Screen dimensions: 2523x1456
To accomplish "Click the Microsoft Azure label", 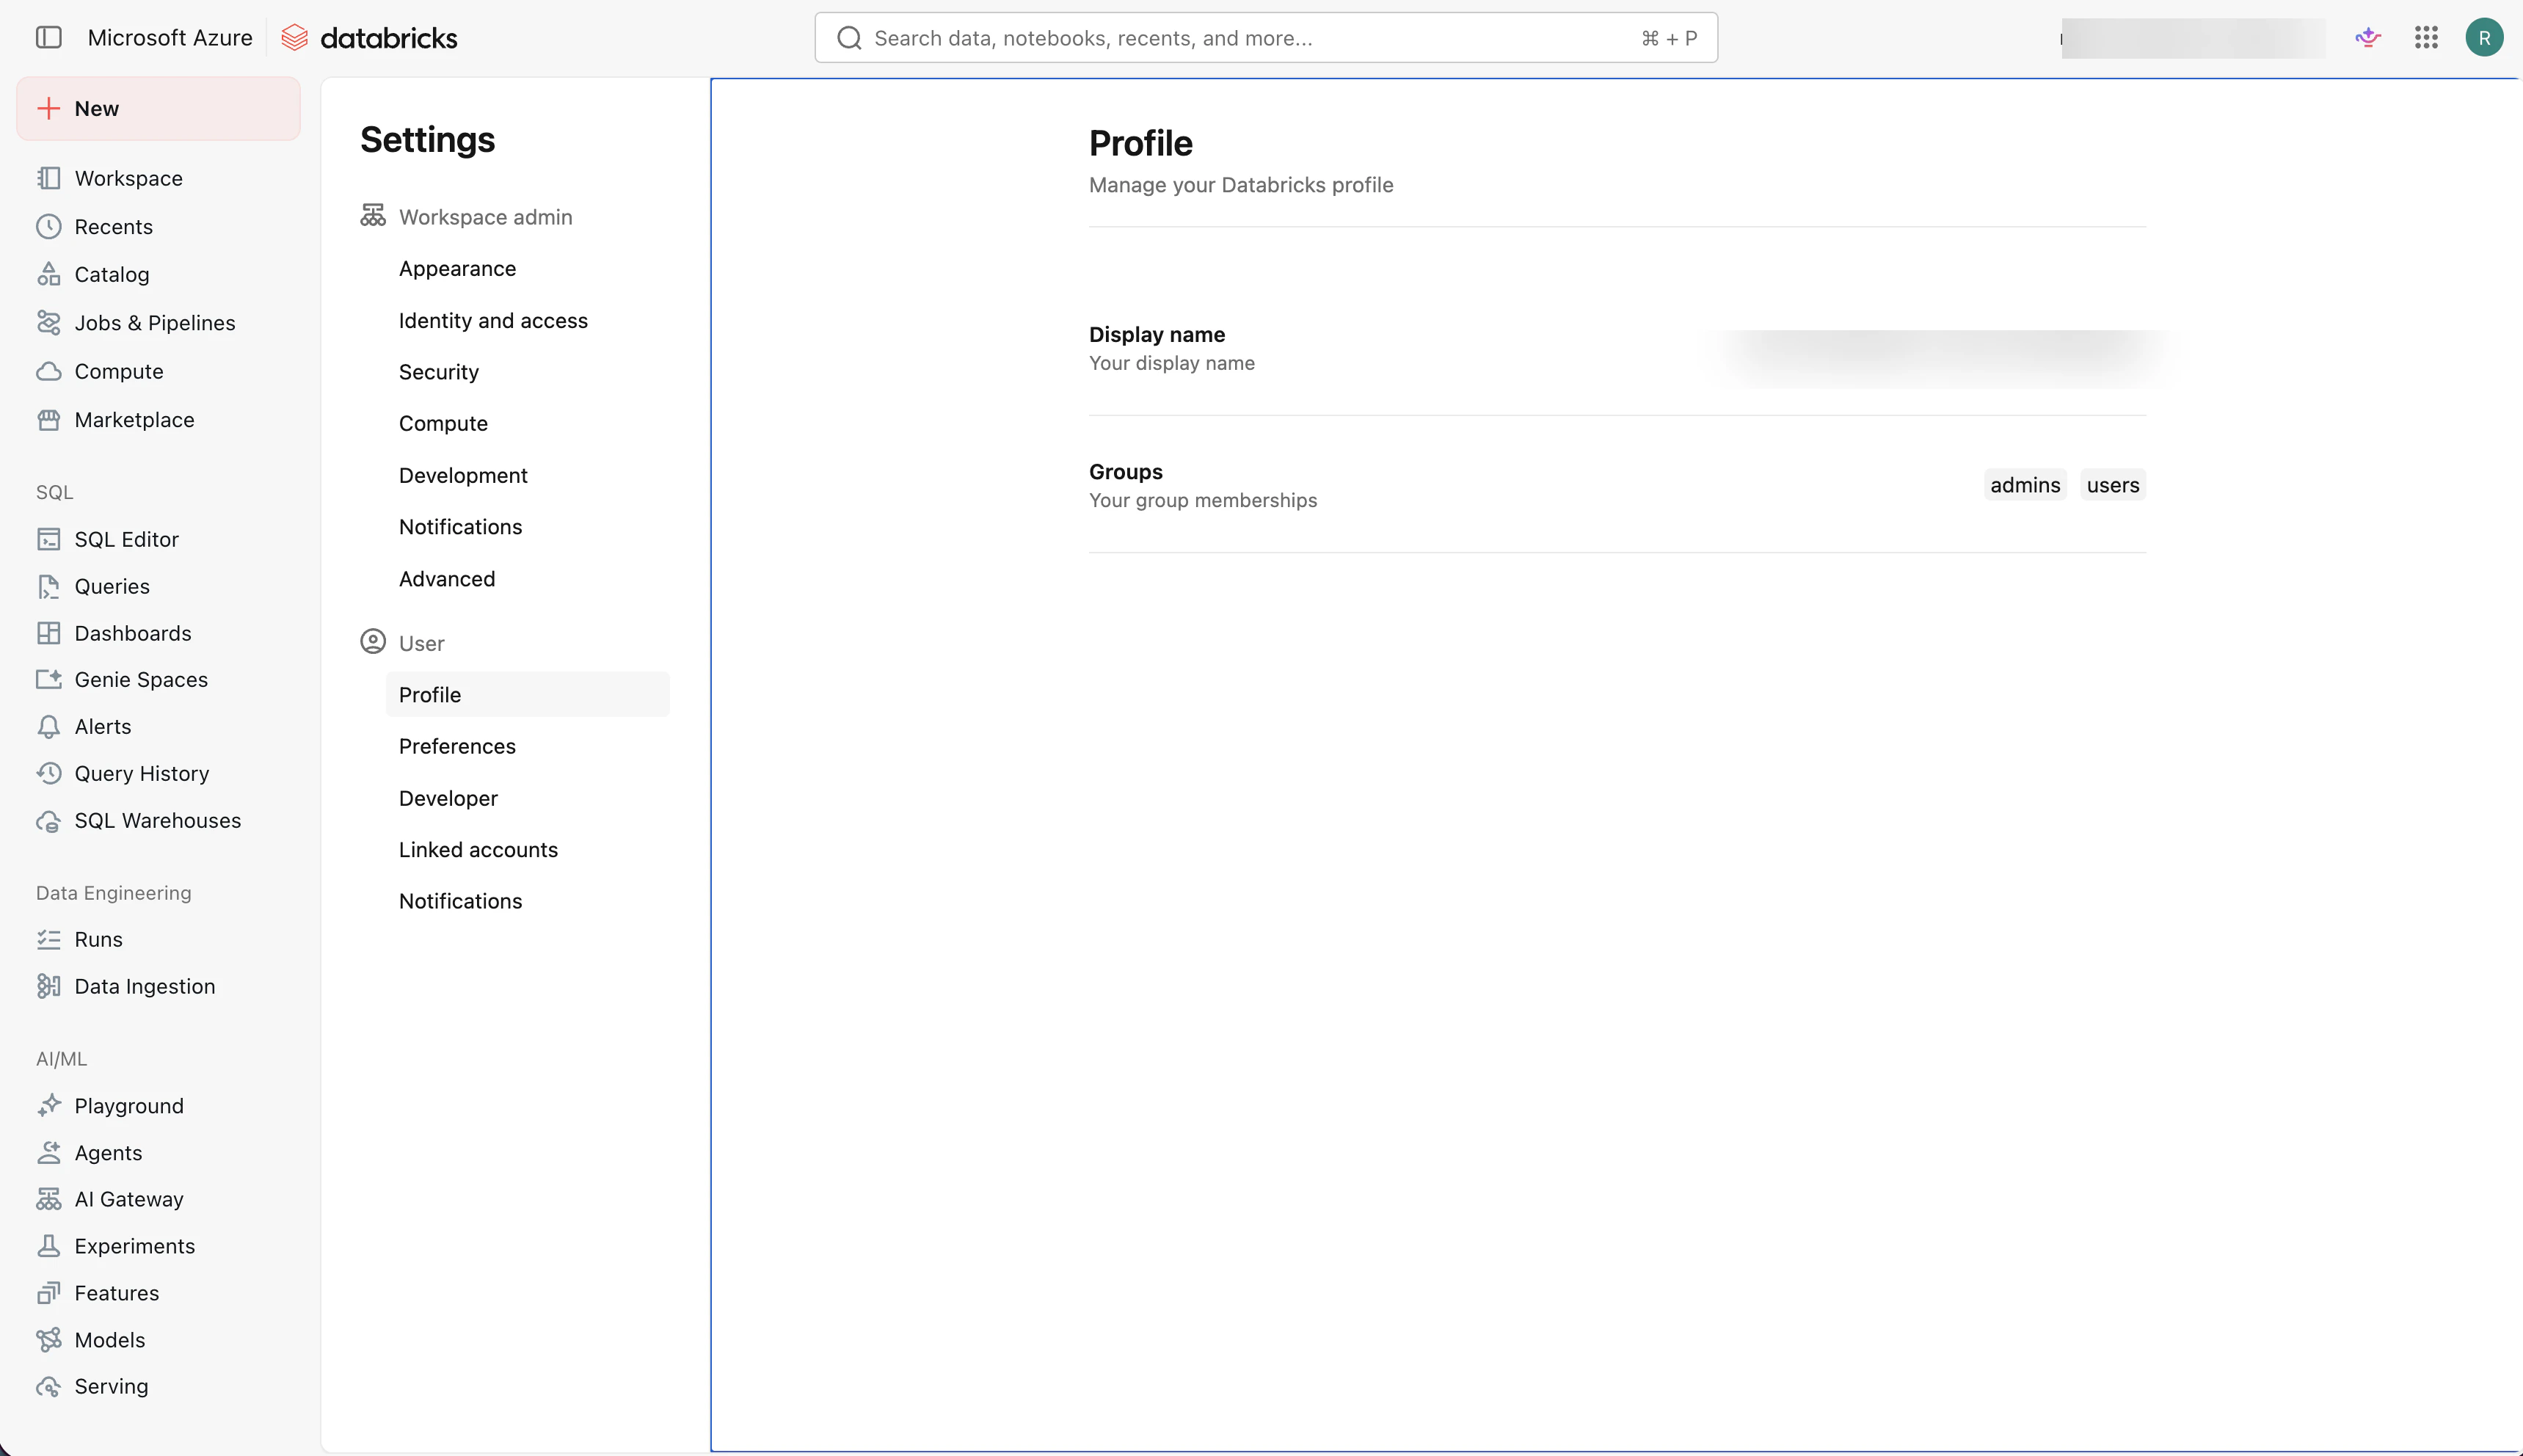I will click(170, 38).
